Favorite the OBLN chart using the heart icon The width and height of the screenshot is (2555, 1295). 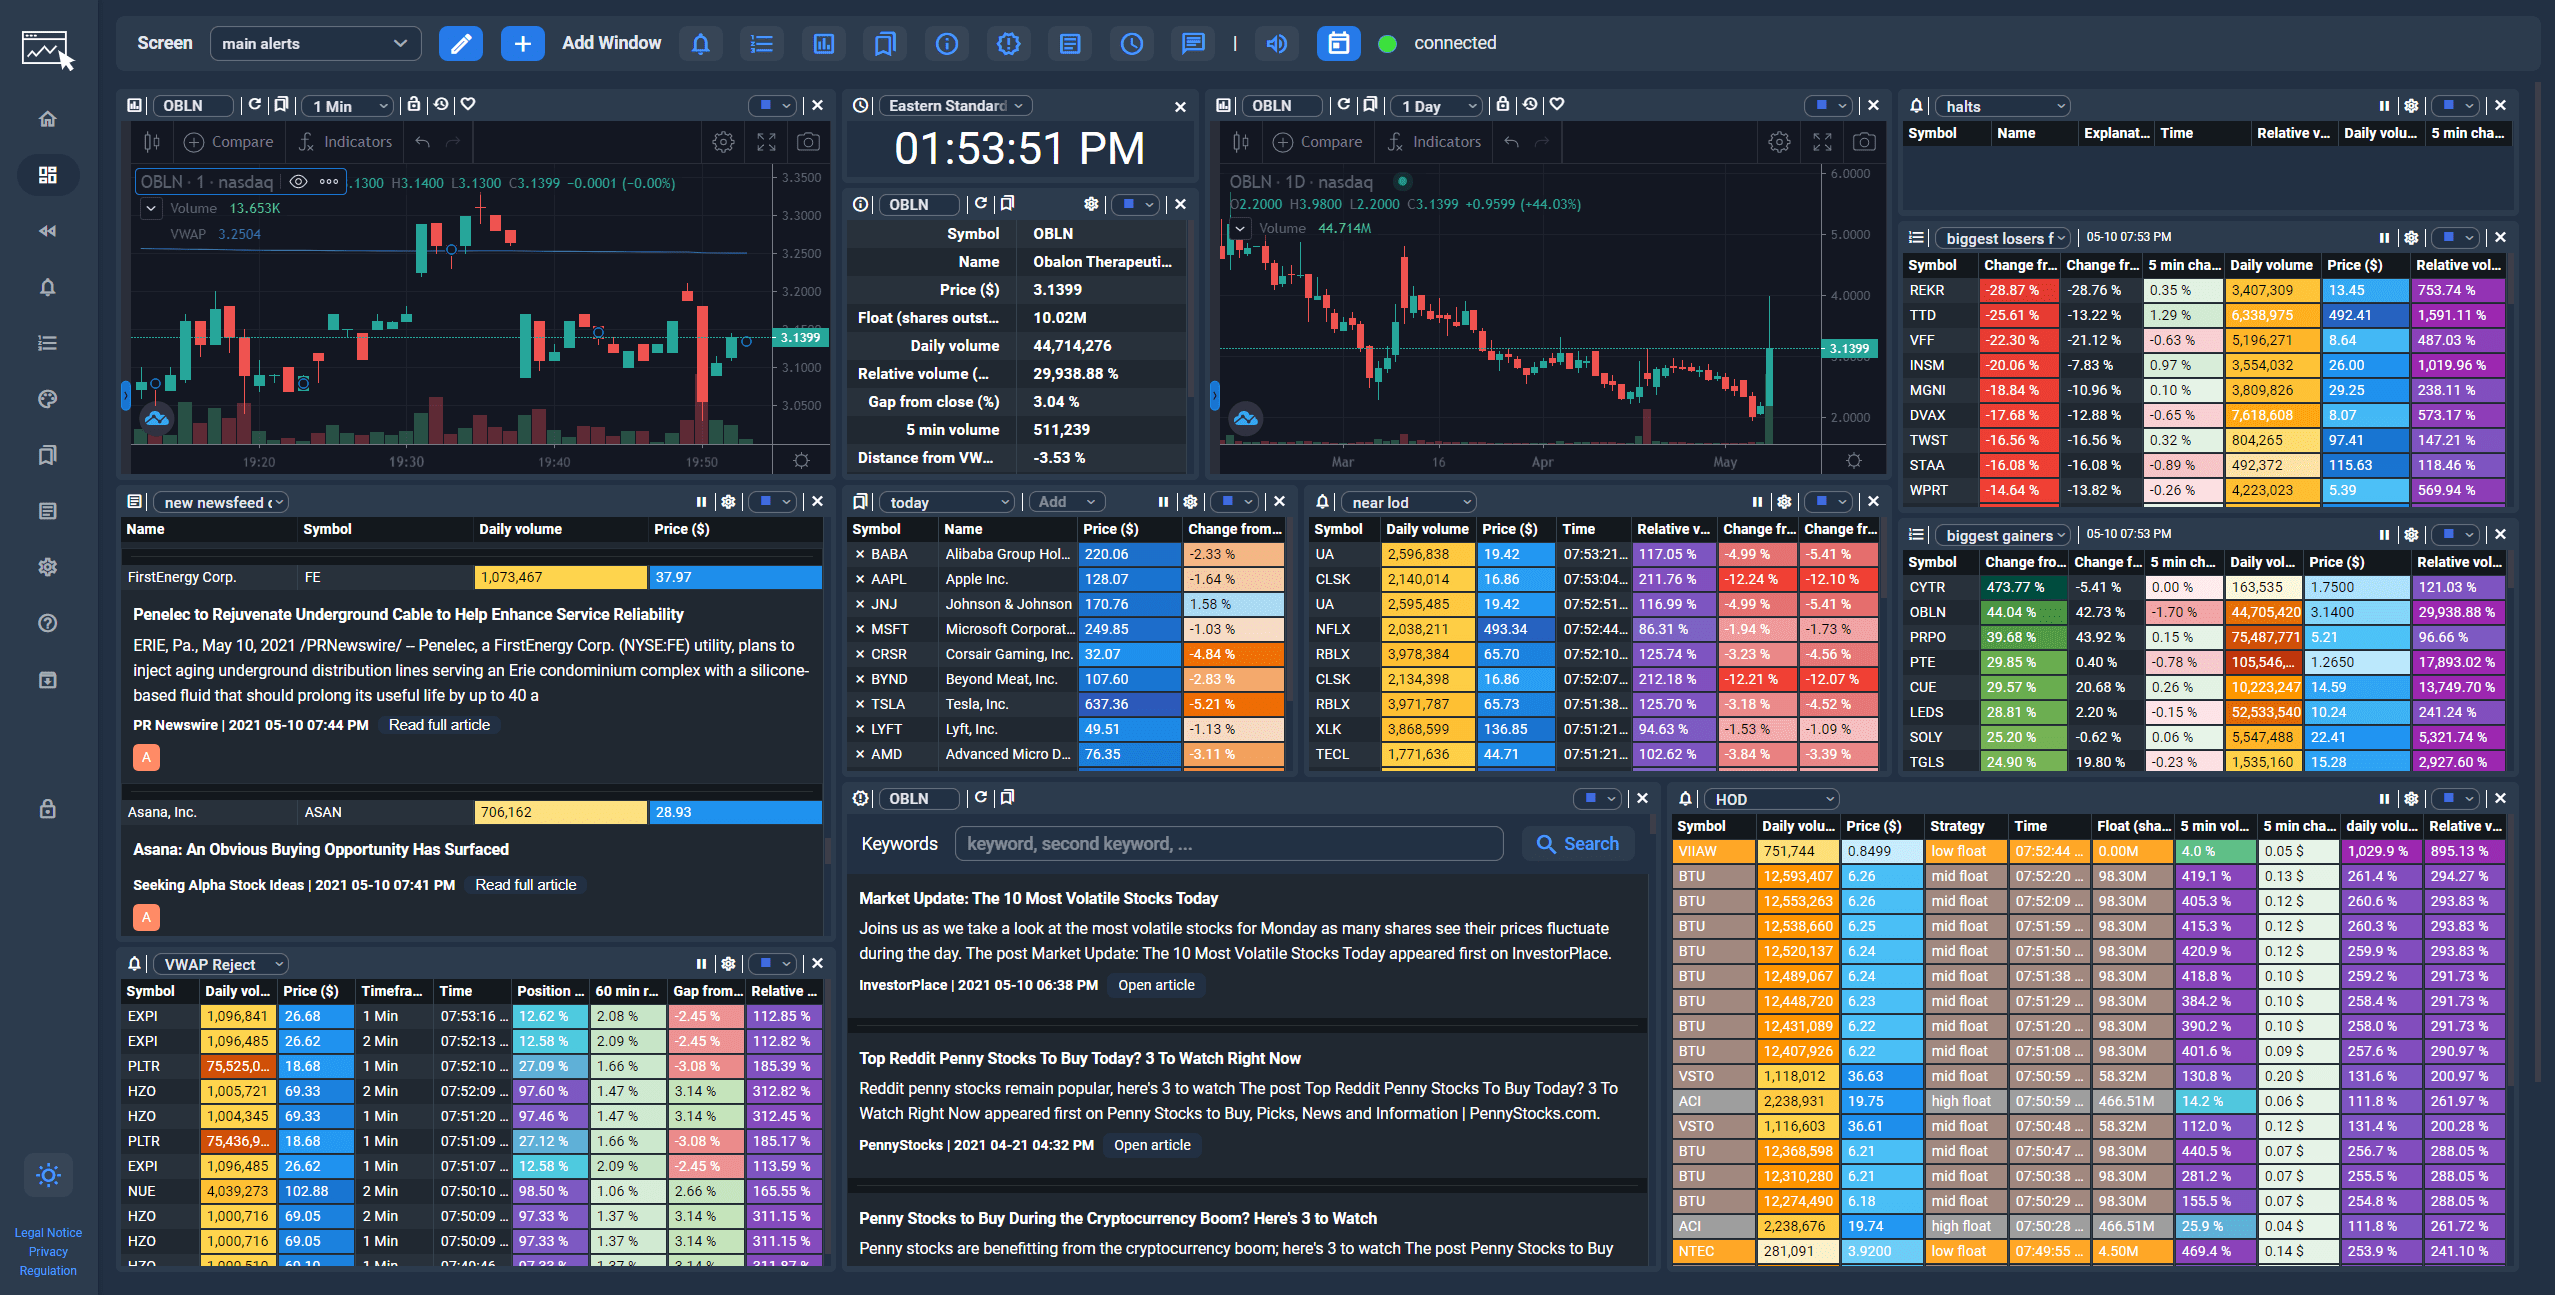(466, 104)
